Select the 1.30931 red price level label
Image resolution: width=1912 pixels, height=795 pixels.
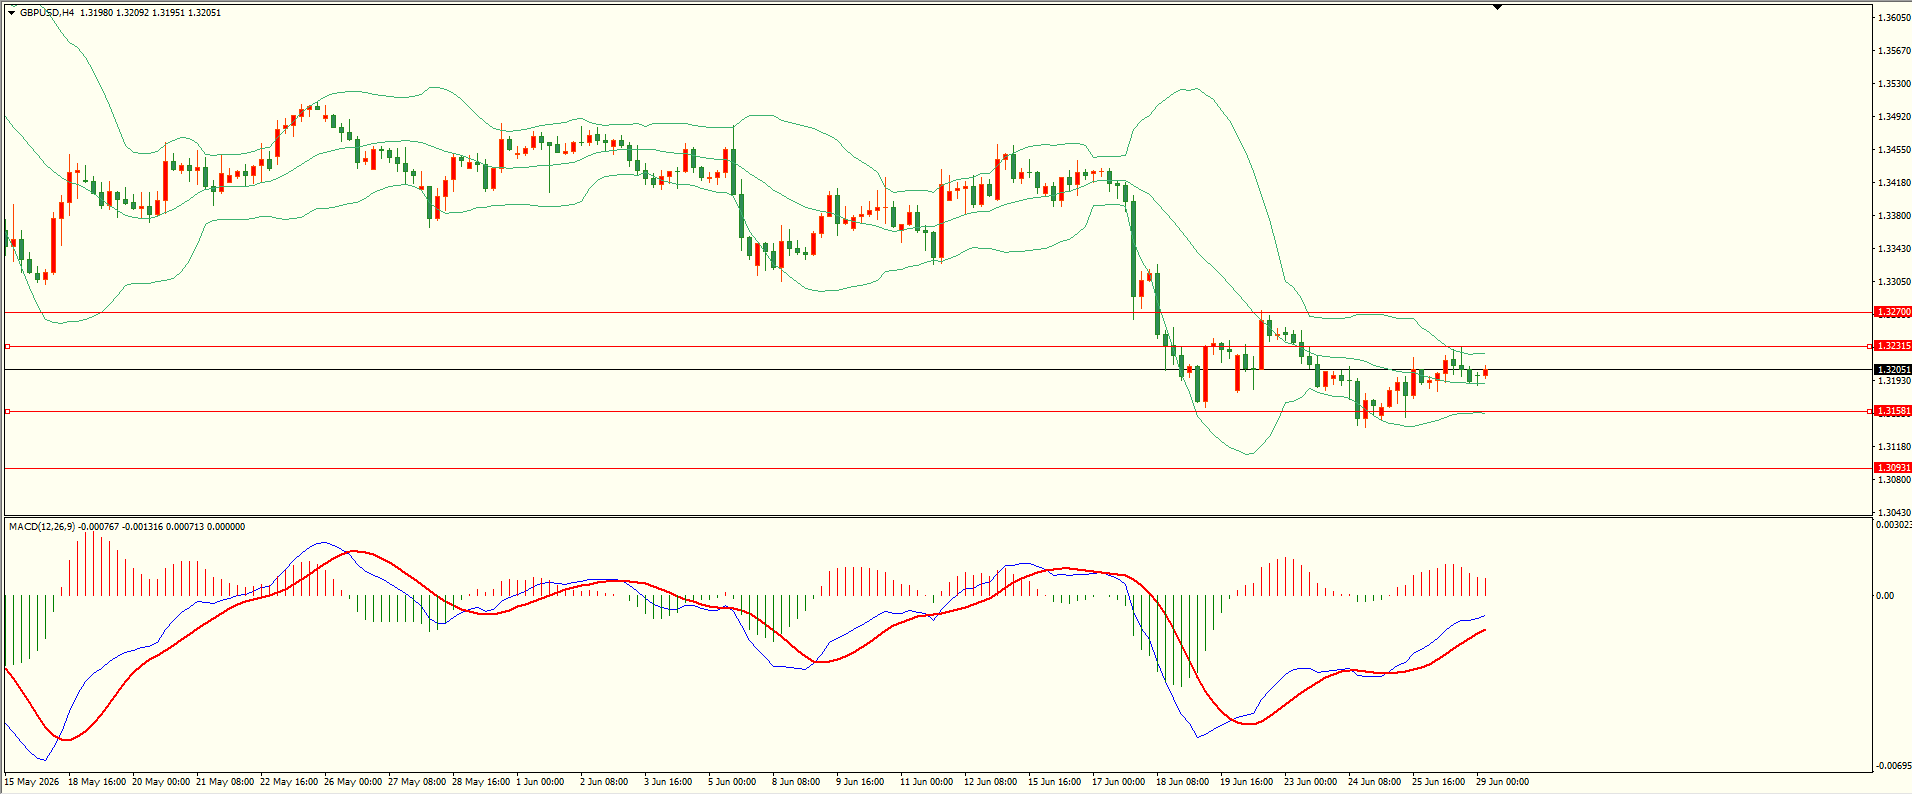[x=1893, y=468]
